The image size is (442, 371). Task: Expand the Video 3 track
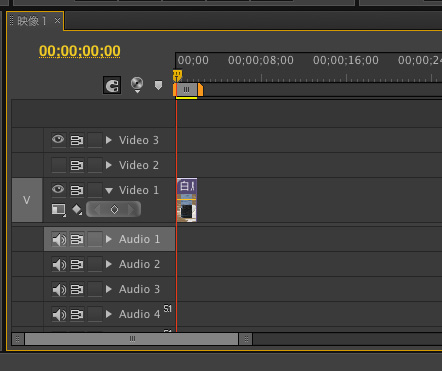[x=109, y=140]
